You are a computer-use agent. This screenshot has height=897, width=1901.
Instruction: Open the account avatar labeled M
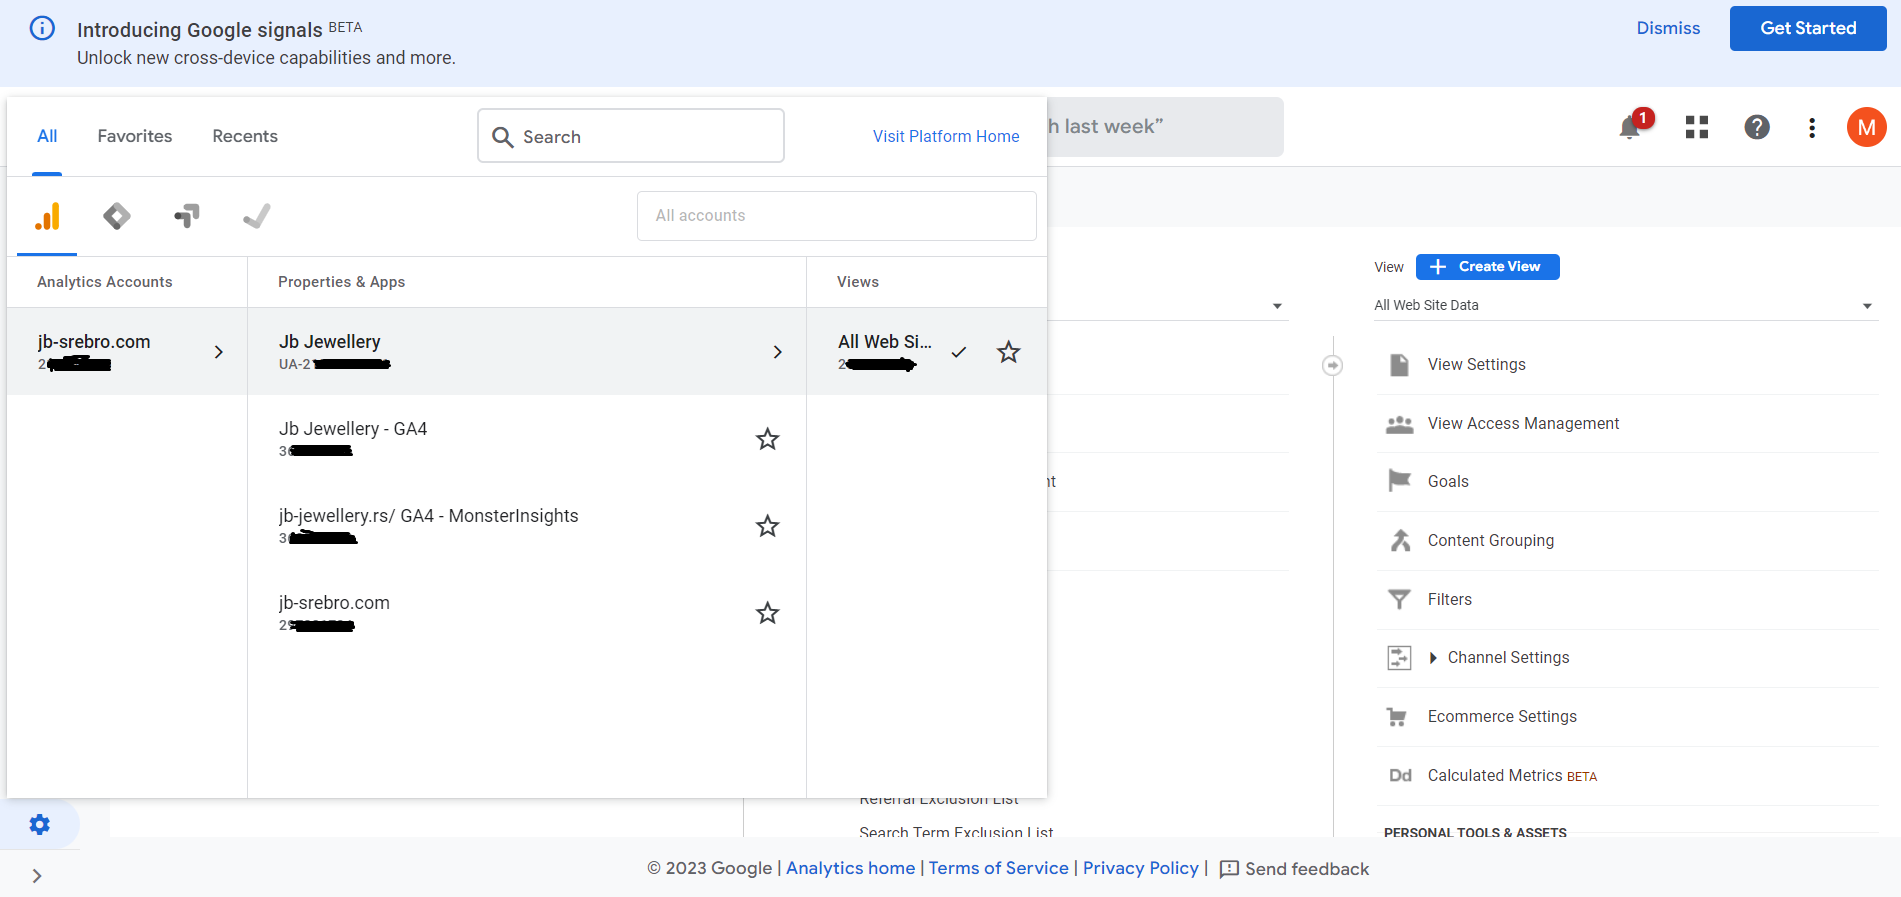pyautogui.click(x=1866, y=127)
